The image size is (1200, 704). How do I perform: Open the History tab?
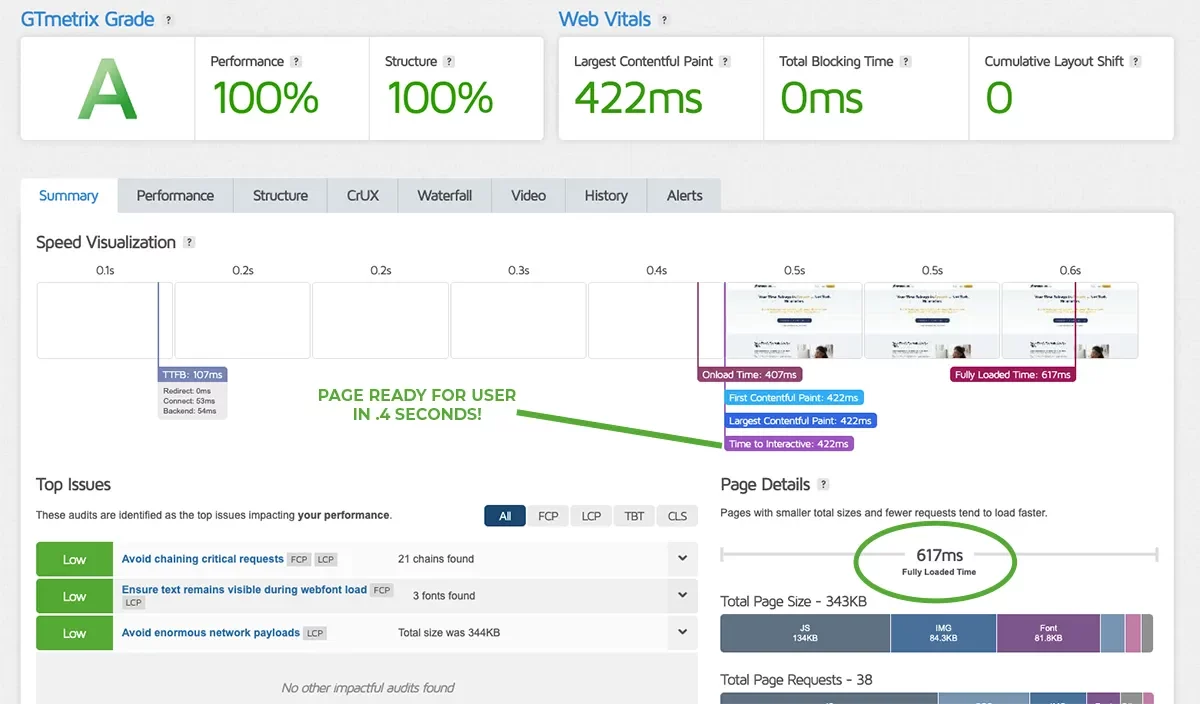(606, 196)
